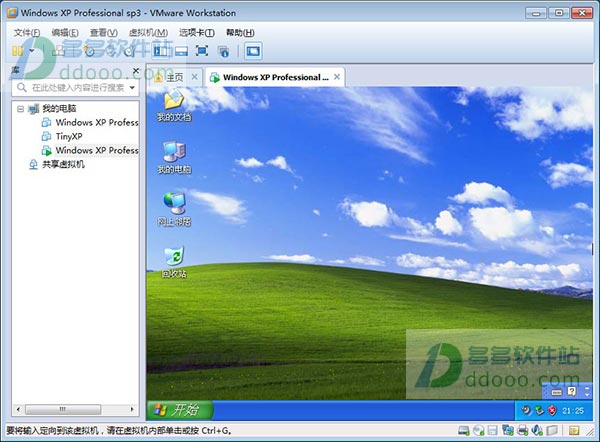
Task: Open the power options dropdown arrow
Action: [x=32, y=51]
